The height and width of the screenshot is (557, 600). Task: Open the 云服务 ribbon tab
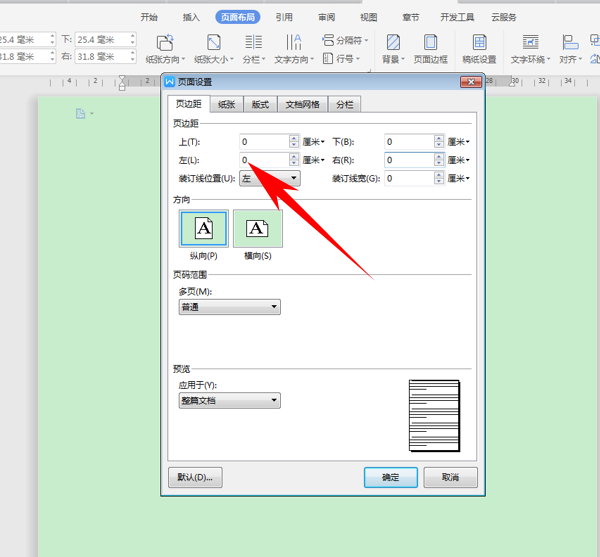tap(504, 17)
